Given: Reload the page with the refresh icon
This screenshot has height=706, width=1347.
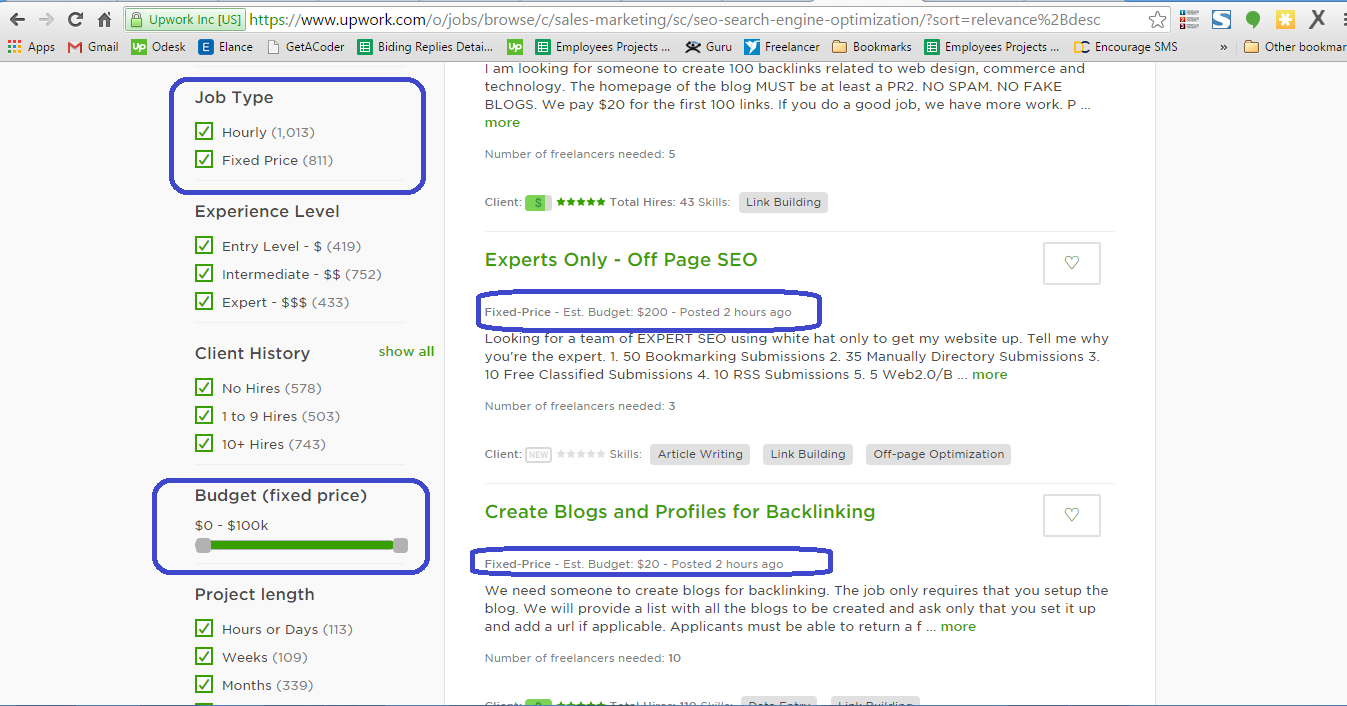Looking at the screenshot, I should pos(75,19).
